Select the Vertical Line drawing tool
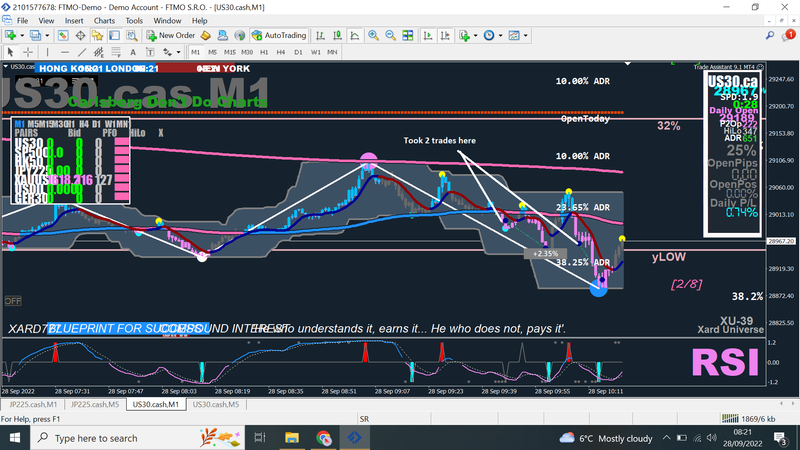The height and width of the screenshot is (450, 800). 47,52
